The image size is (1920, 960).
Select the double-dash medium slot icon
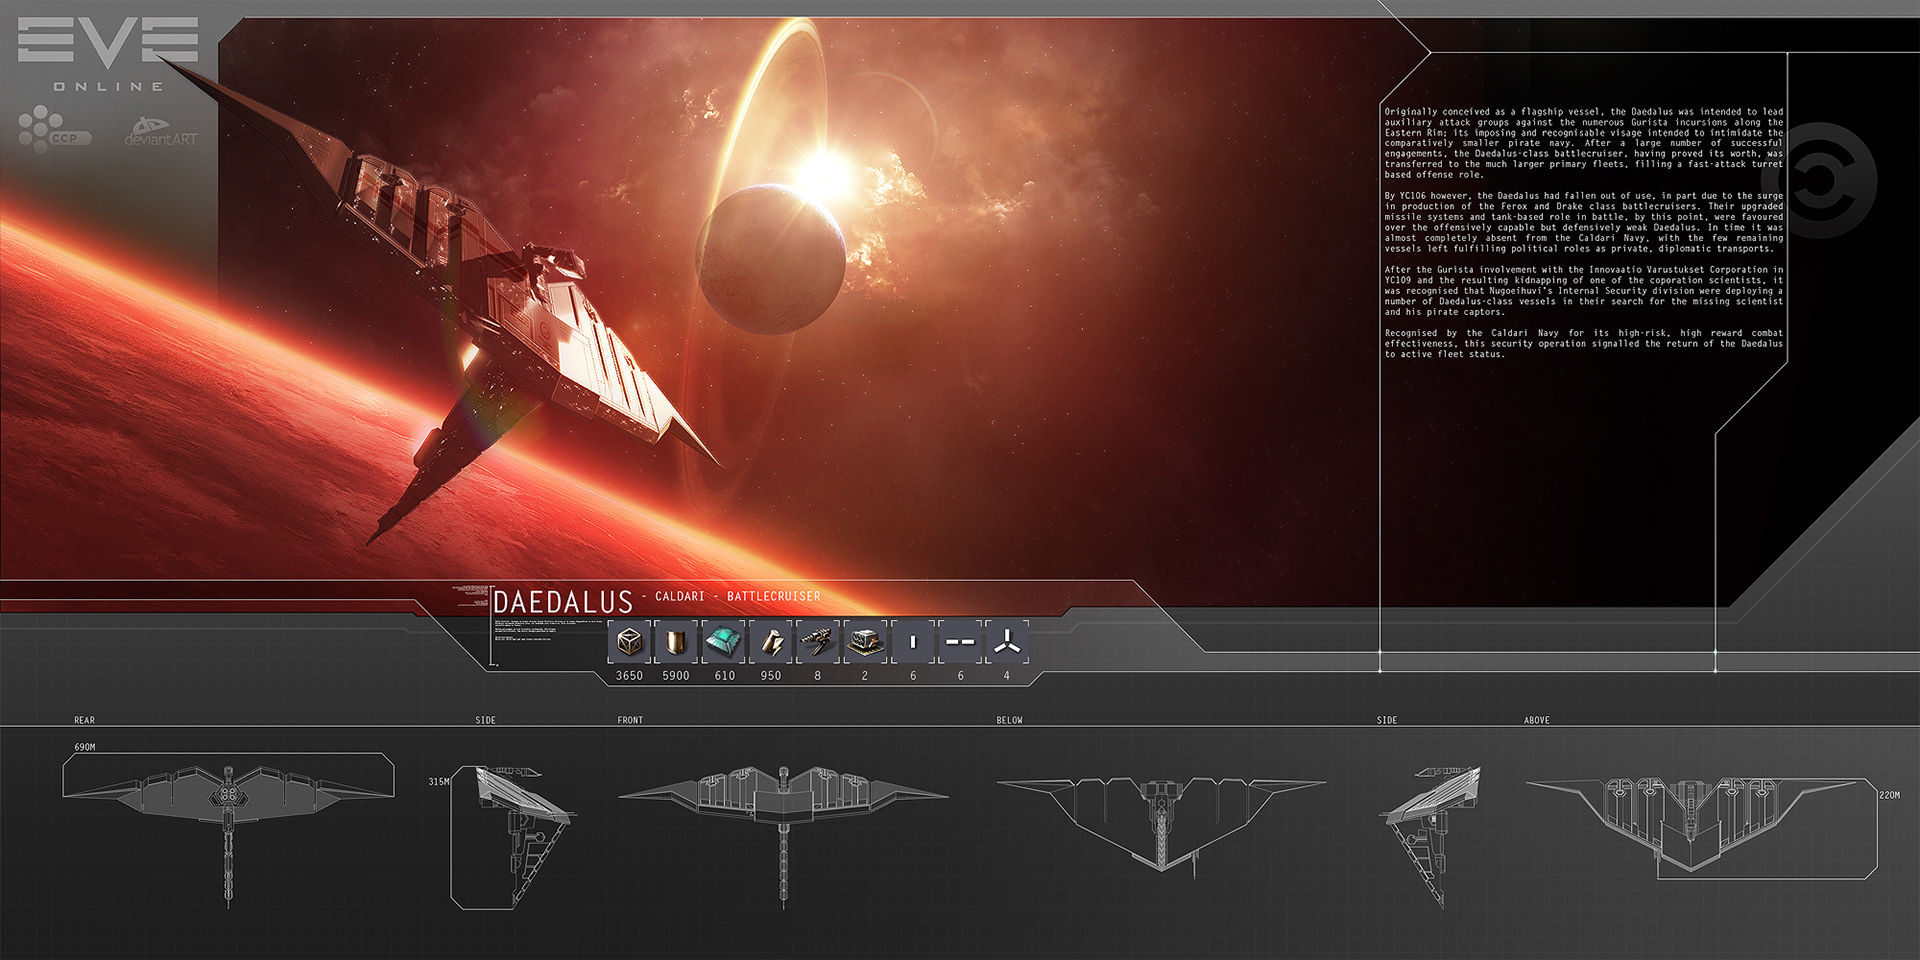960,642
